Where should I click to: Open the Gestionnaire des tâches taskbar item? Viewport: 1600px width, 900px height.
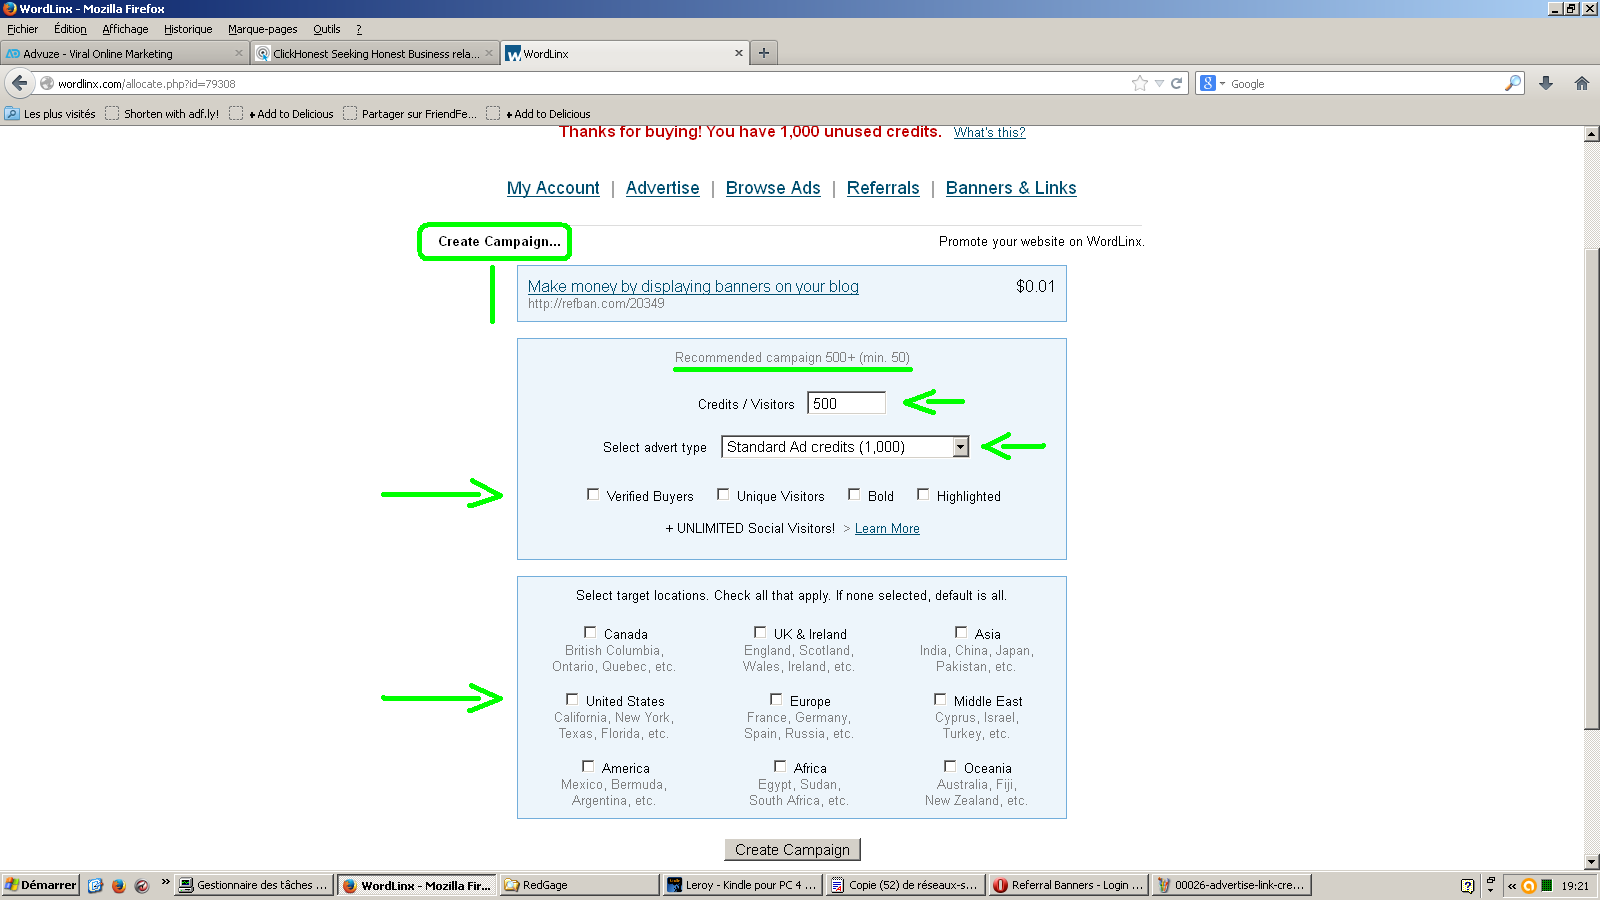254,885
